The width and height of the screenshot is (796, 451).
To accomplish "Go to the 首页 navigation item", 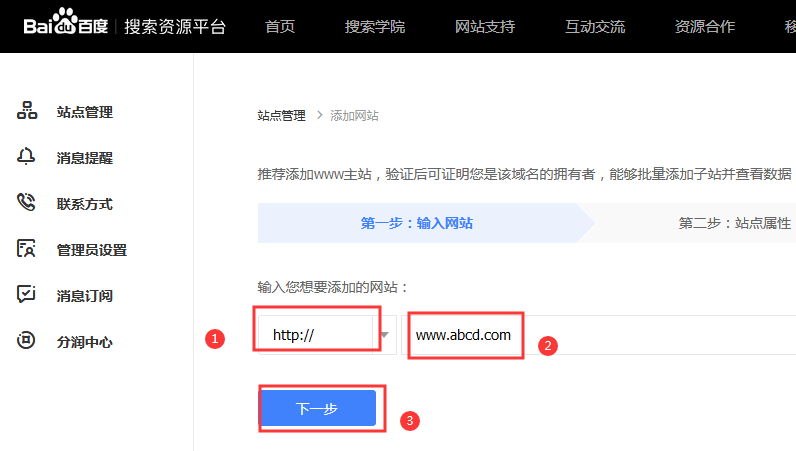I will 280,26.
